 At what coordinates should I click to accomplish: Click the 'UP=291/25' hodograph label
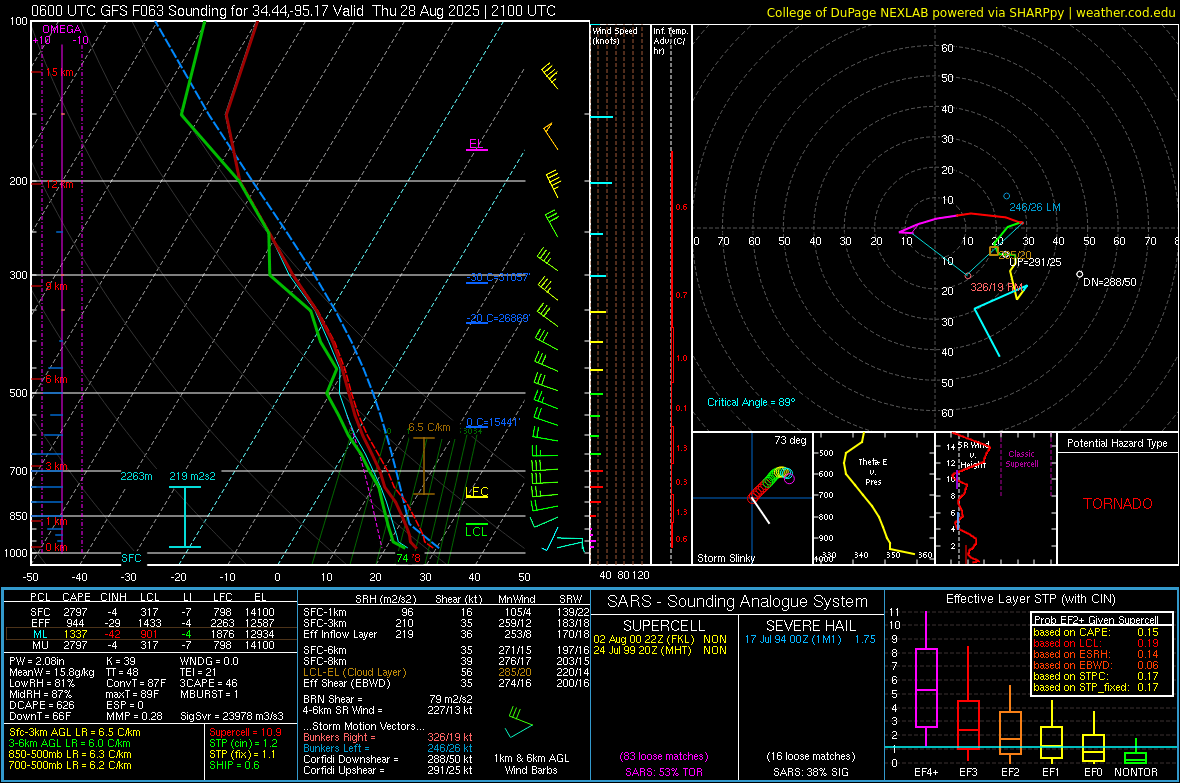point(1035,262)
